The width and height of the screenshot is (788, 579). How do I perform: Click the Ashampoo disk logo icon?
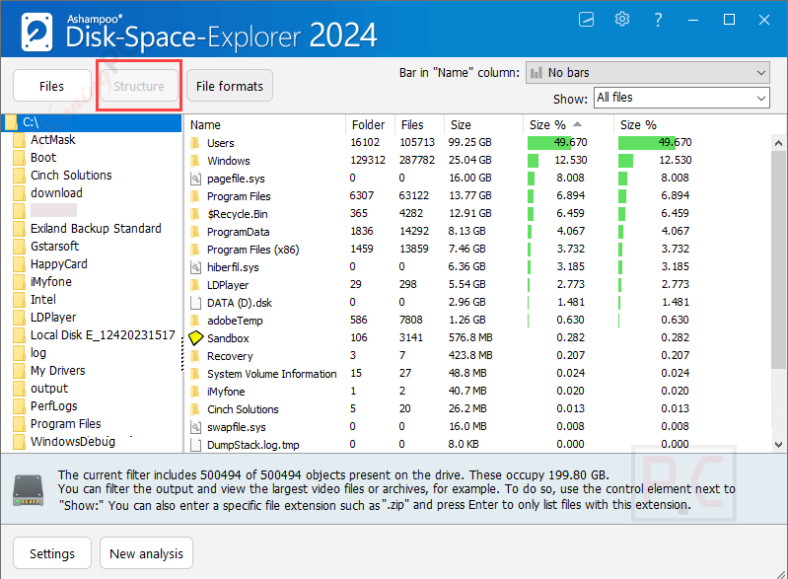[36, 33]
